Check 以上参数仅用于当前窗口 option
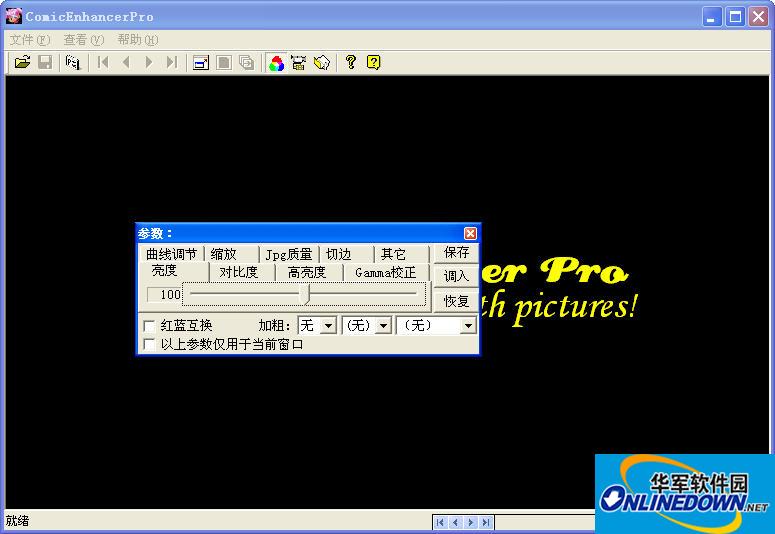 coord(149,344)
